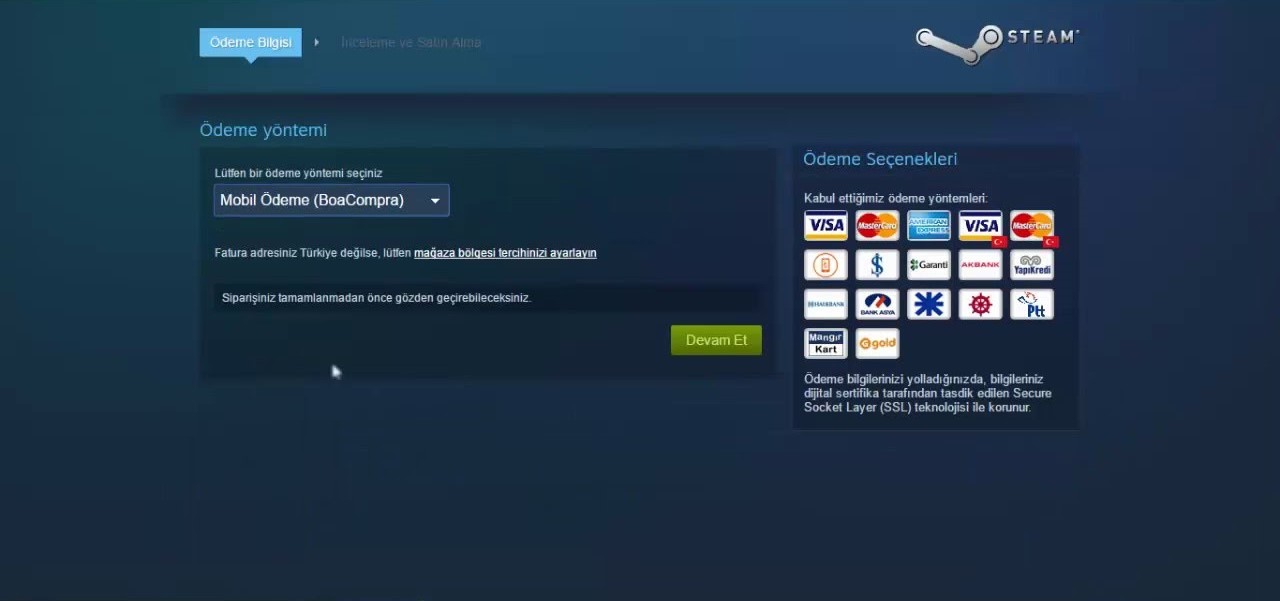Click the green Devam Et button
Viewport: 1280px width, 601px height.
pyautogui.click(x=716, y=340)
